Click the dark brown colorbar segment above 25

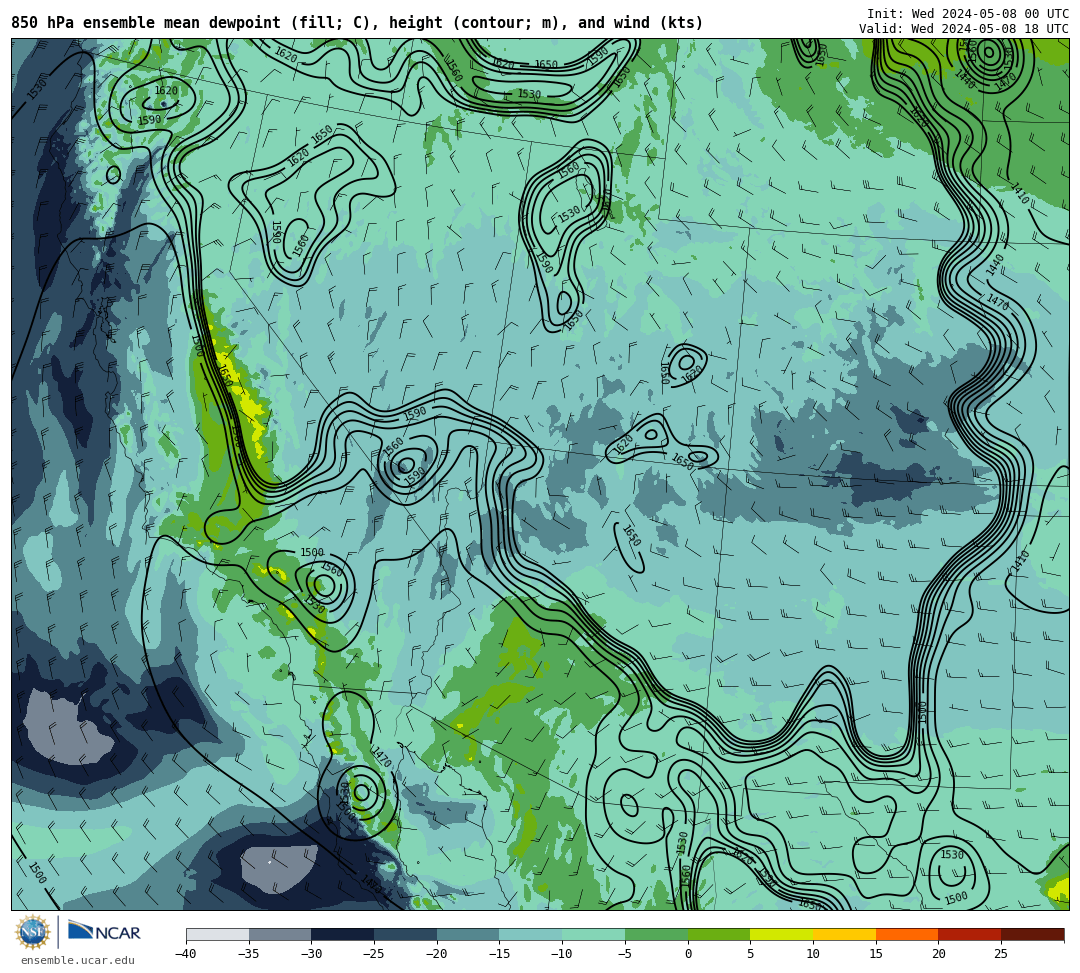(x=1032, y=934)
